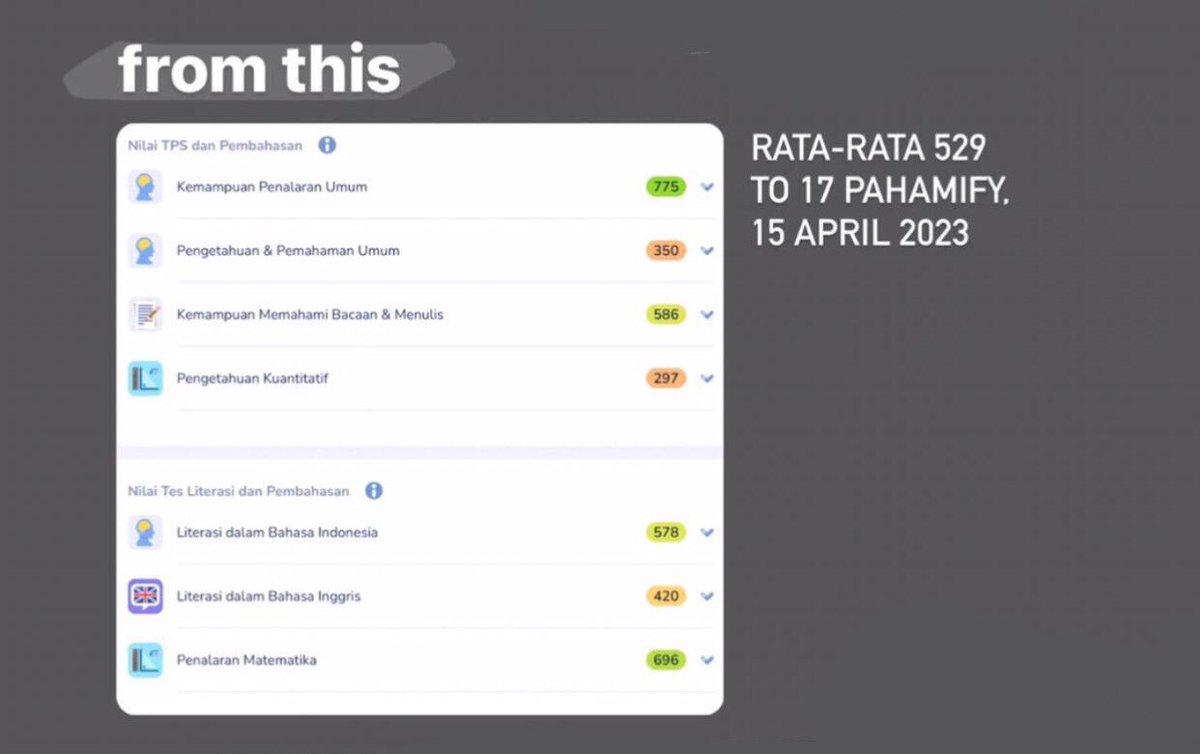Expand Kemampuan Memahami Bacaan & Menulis chevron

click(707, 315)
